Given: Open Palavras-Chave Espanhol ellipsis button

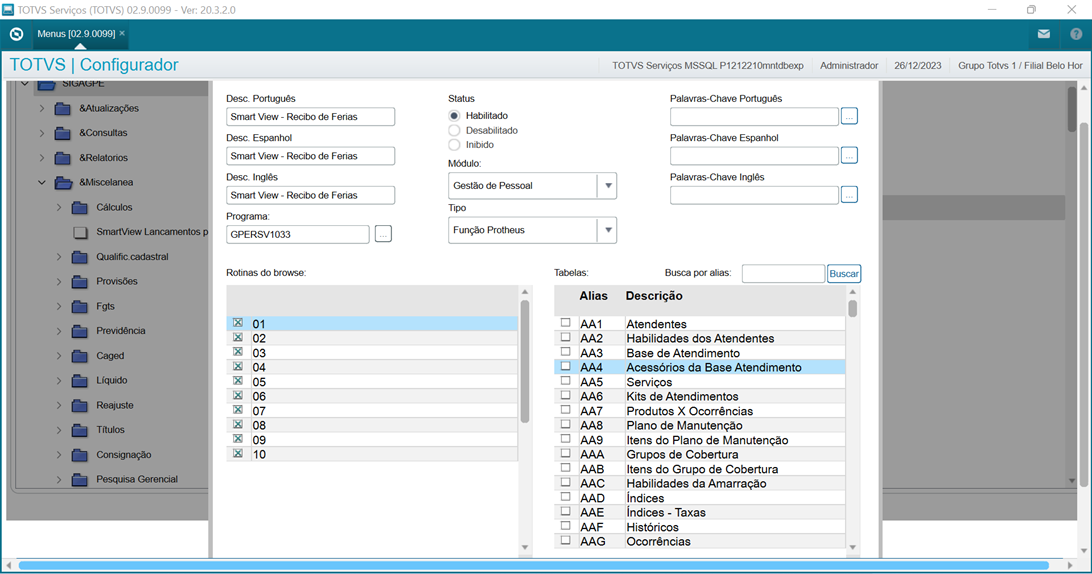Looking at the screenshot, I should 849,156.
